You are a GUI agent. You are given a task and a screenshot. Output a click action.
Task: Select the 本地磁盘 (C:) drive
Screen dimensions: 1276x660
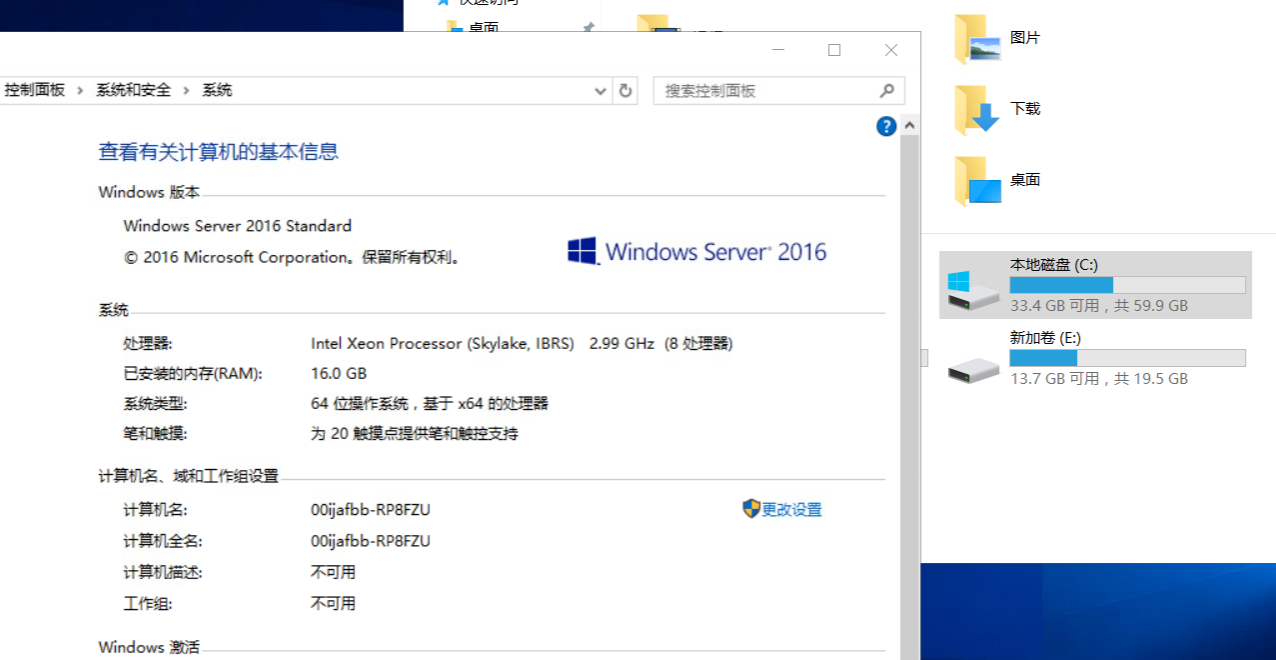(x=1095, y=285)
